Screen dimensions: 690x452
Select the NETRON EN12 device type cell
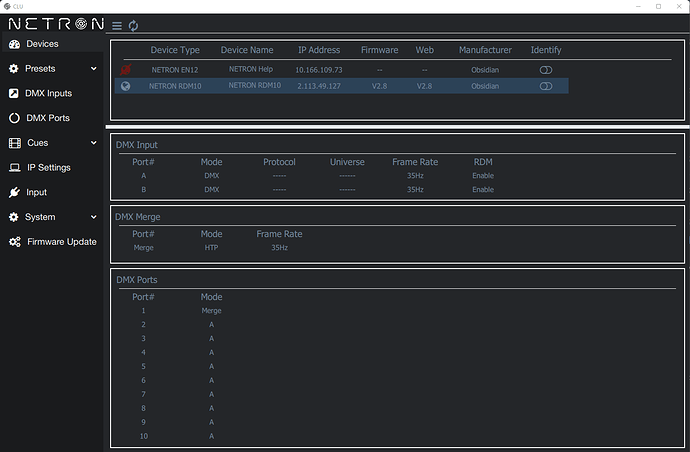175,70
